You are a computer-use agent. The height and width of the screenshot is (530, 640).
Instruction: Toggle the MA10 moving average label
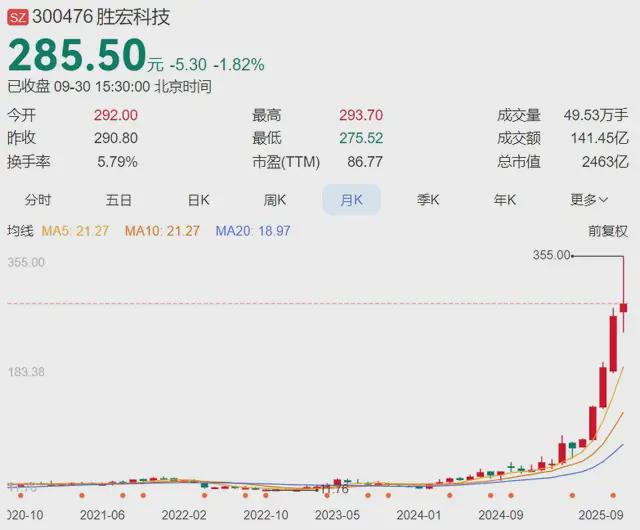(x=162, y=231)
